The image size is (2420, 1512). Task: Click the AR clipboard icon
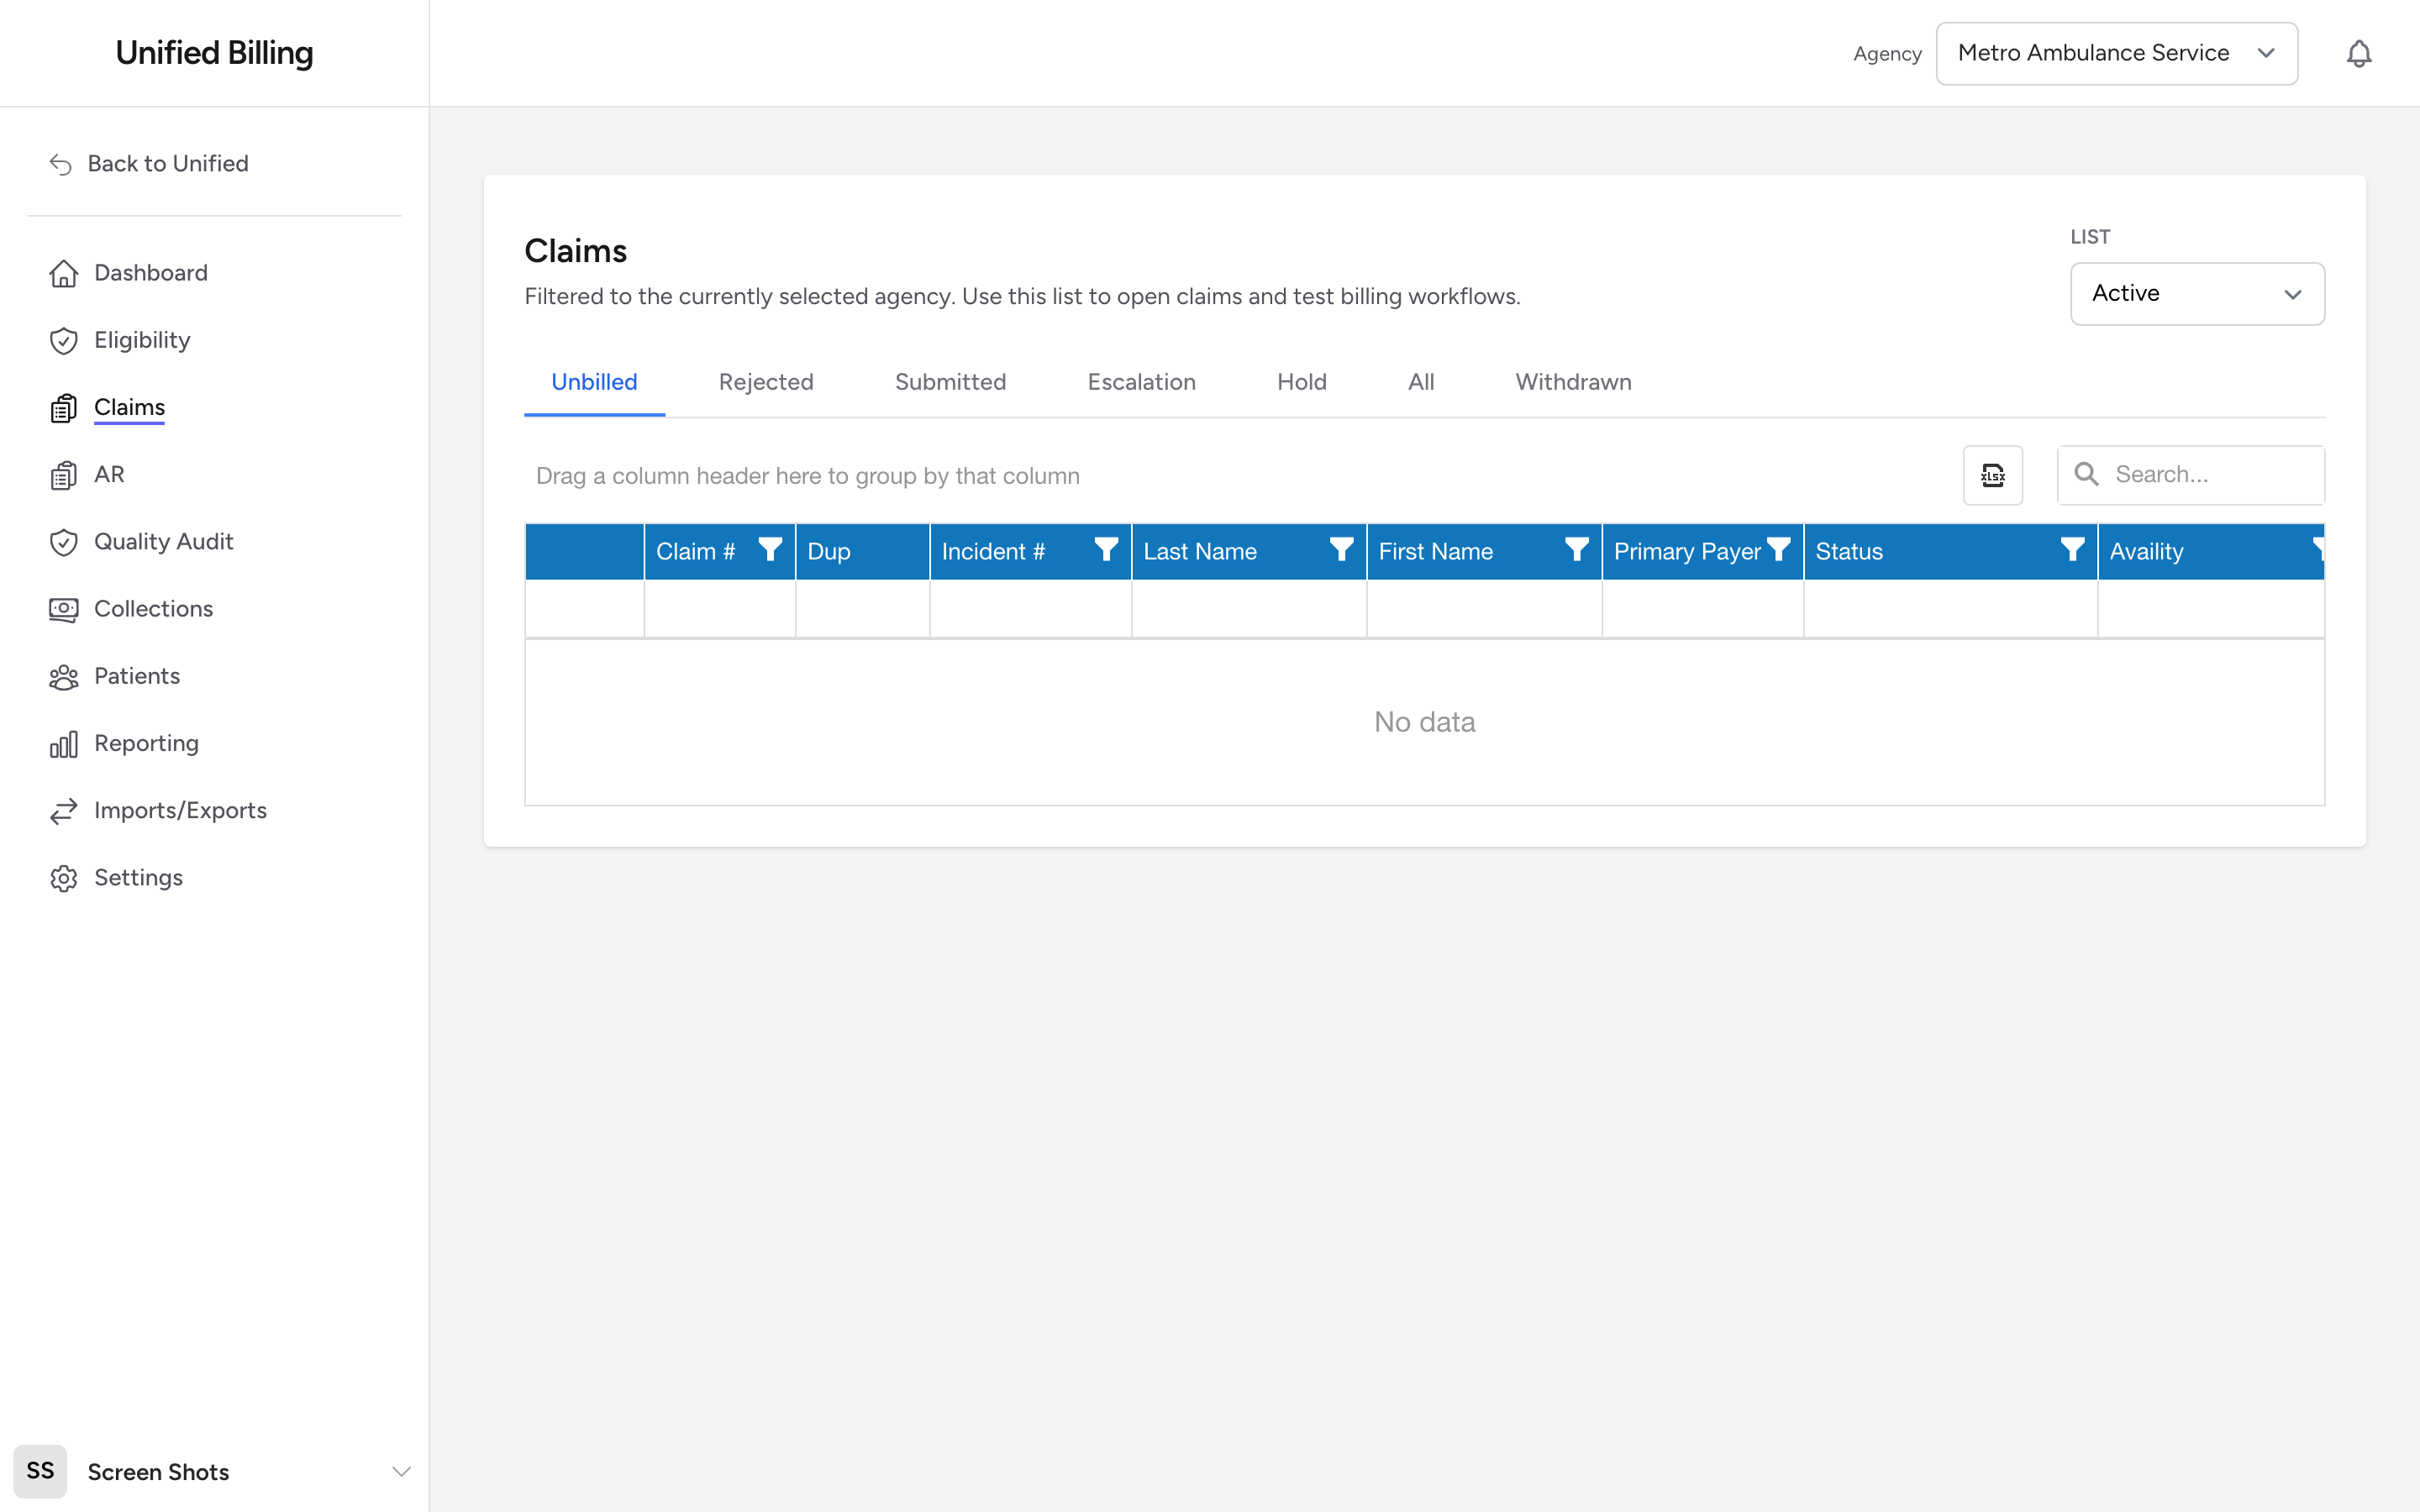point(63,475)
